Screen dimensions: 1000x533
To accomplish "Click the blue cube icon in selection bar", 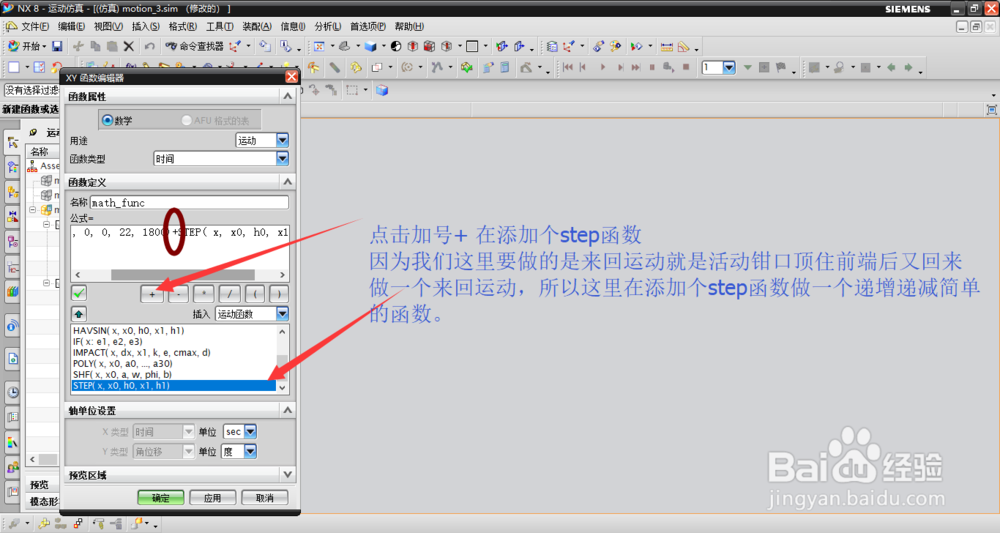I will (382, 91).
